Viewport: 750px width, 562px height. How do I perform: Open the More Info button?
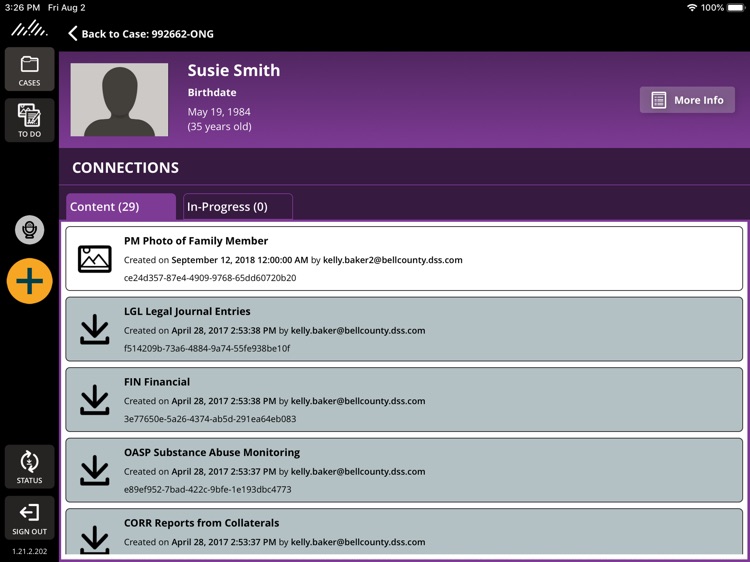(687, 100)
